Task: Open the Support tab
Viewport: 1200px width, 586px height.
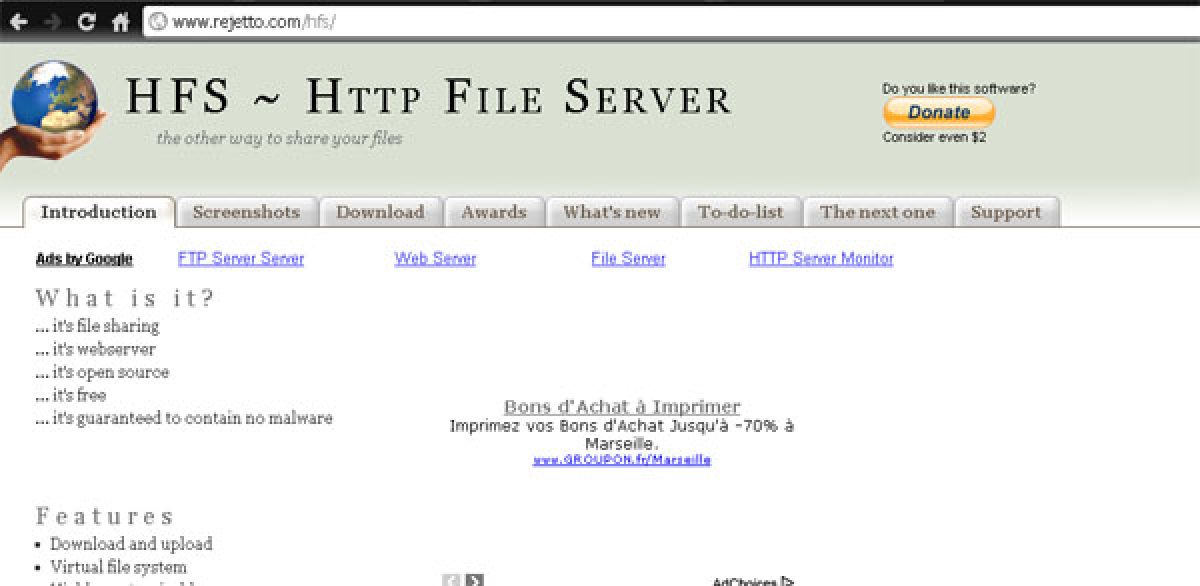Action: coord(1006,212)
